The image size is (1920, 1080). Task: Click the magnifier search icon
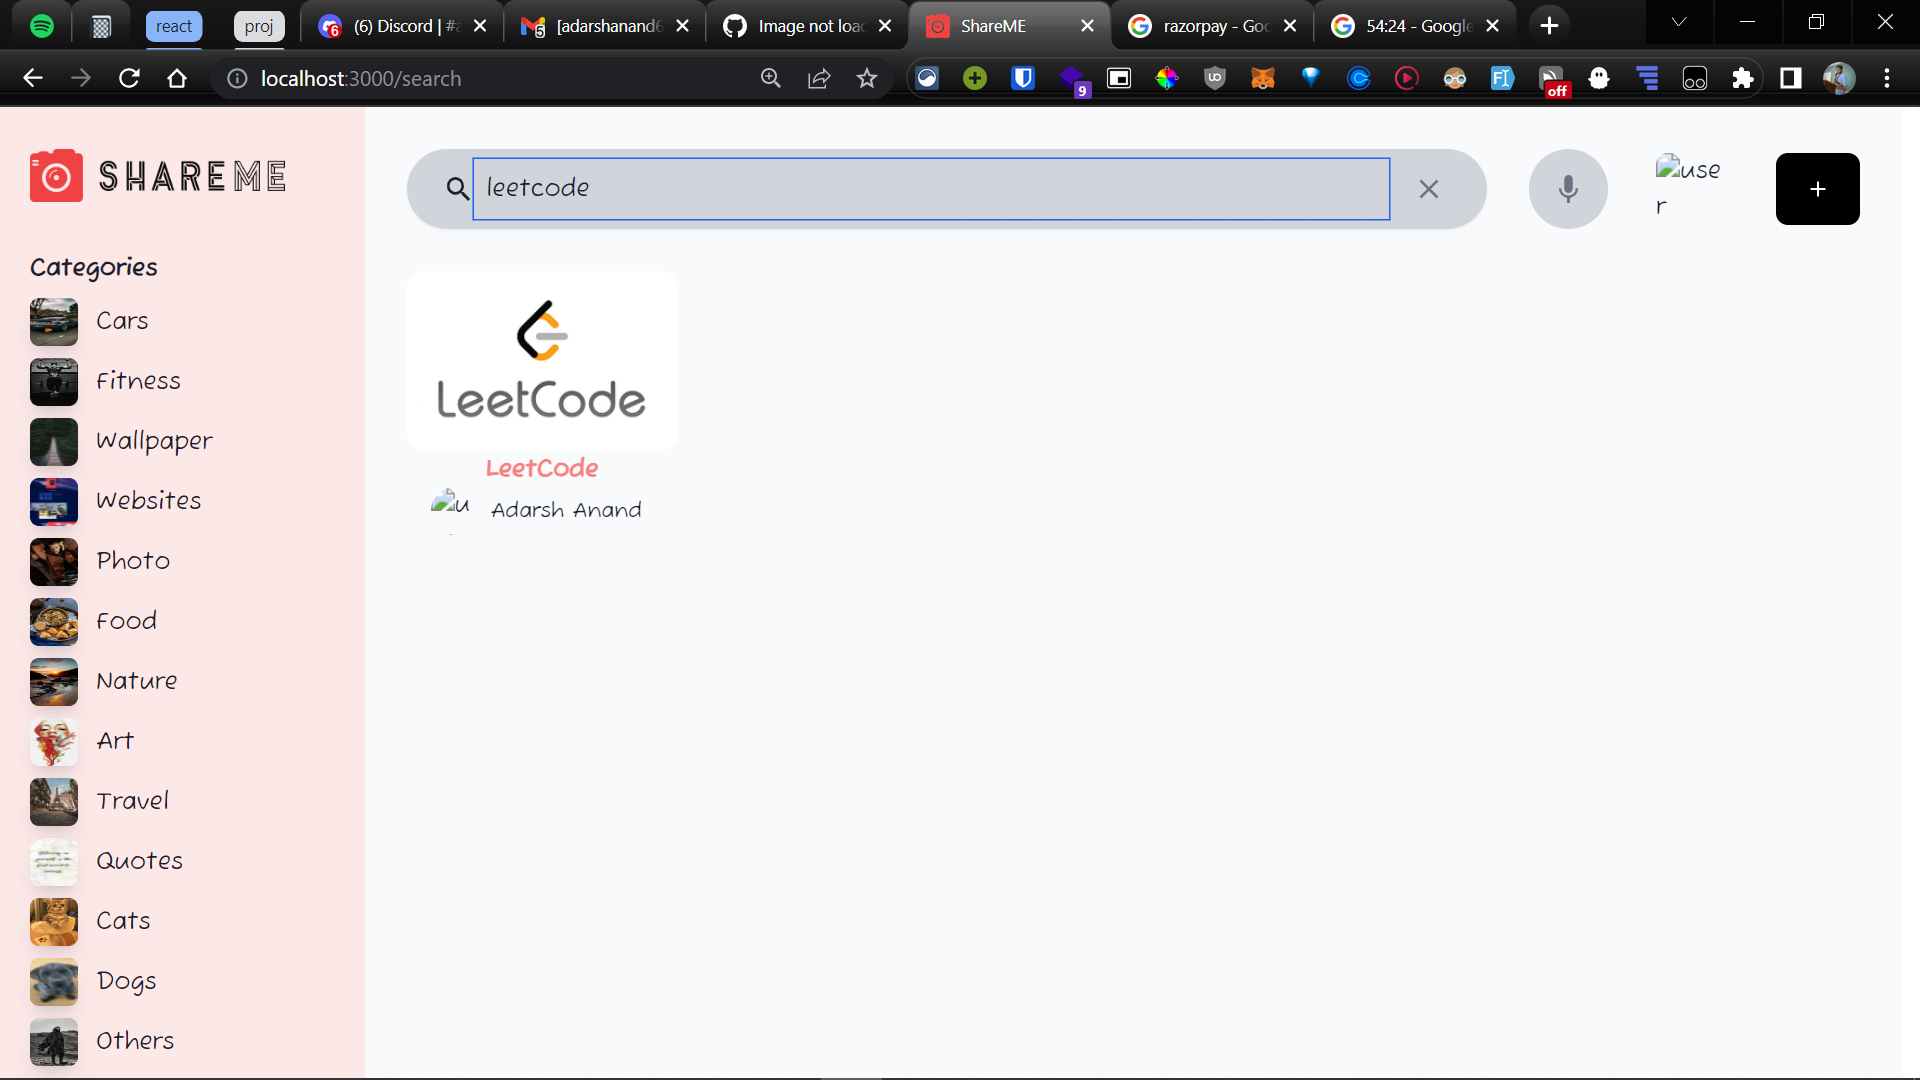457,188
